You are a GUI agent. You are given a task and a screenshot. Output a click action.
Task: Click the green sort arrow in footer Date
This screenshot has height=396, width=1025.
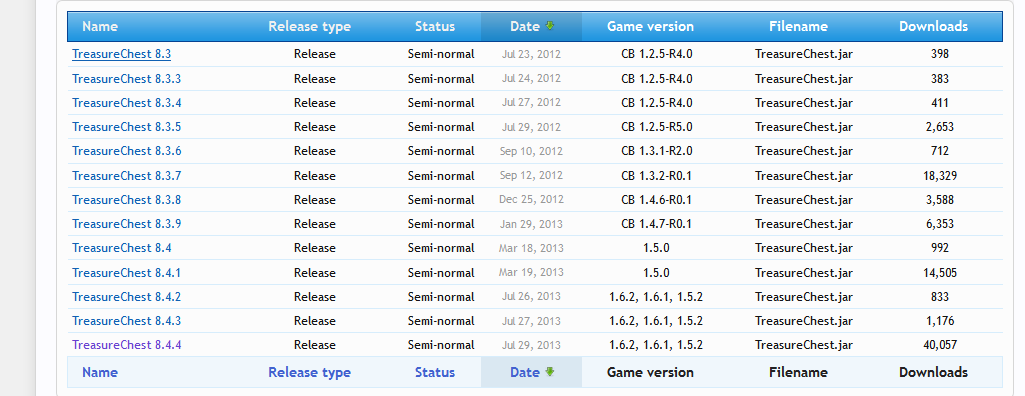click(x=550, y=372)
